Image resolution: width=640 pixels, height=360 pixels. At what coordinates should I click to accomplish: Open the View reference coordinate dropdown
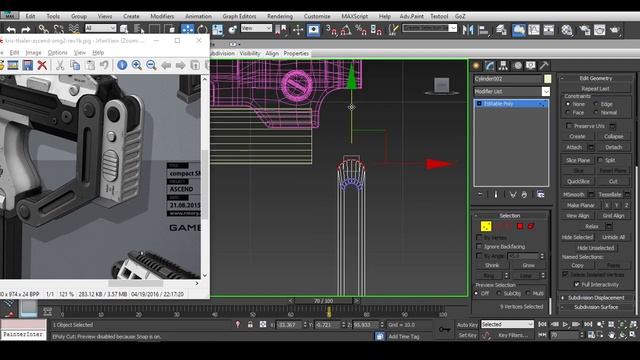(256, 28)
